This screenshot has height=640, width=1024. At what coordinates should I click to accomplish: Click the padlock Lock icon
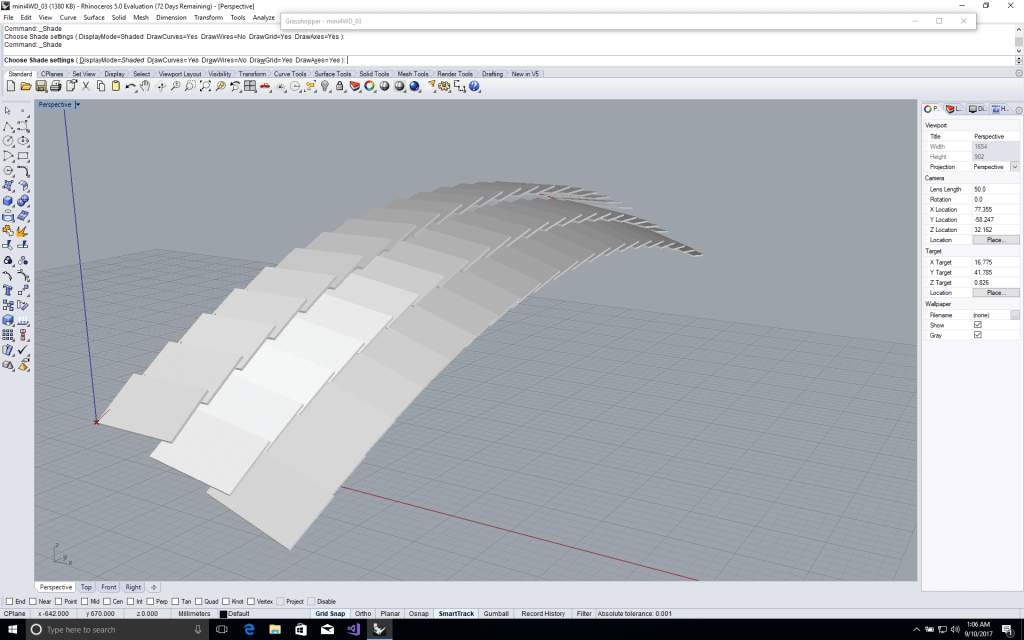point(340,86)
